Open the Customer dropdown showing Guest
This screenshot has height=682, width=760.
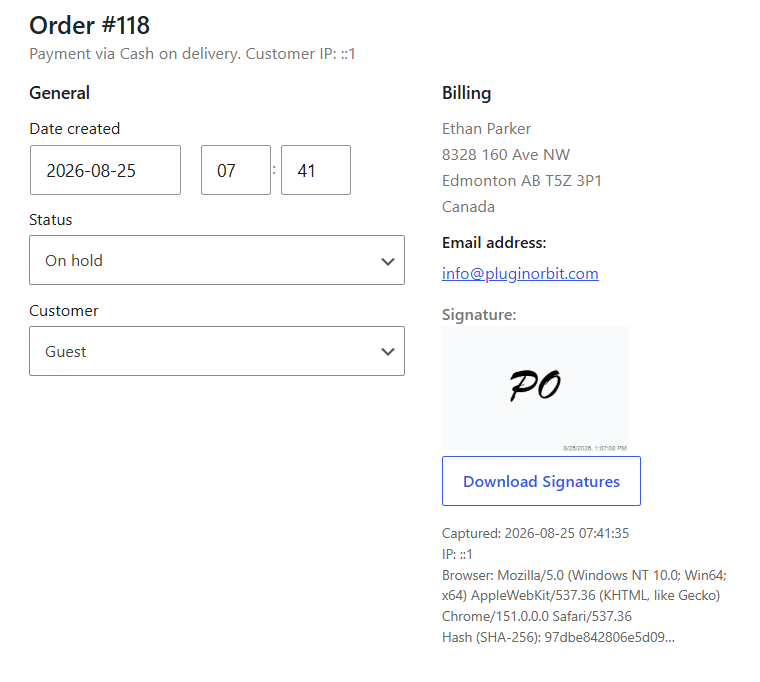coord(217,351)
